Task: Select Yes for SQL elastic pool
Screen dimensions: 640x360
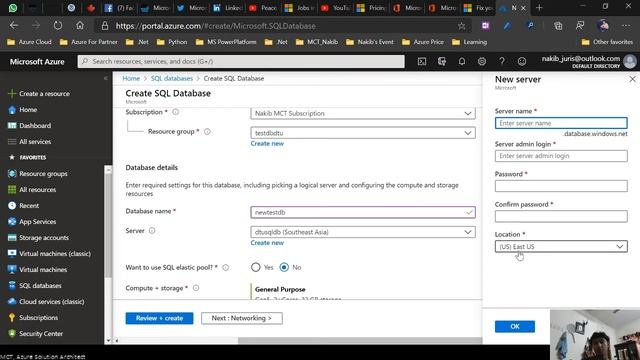Action: click(x=256, y=267)
